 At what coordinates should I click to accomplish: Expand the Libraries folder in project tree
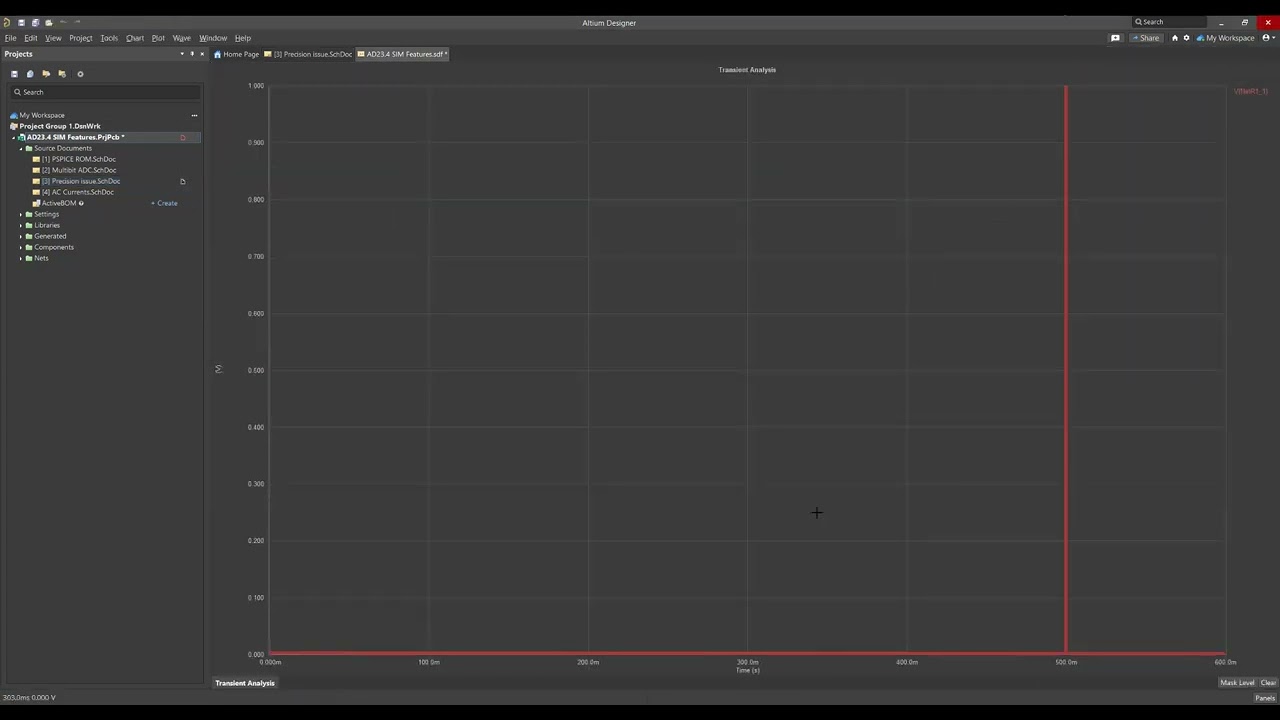(x=21, y=225)
